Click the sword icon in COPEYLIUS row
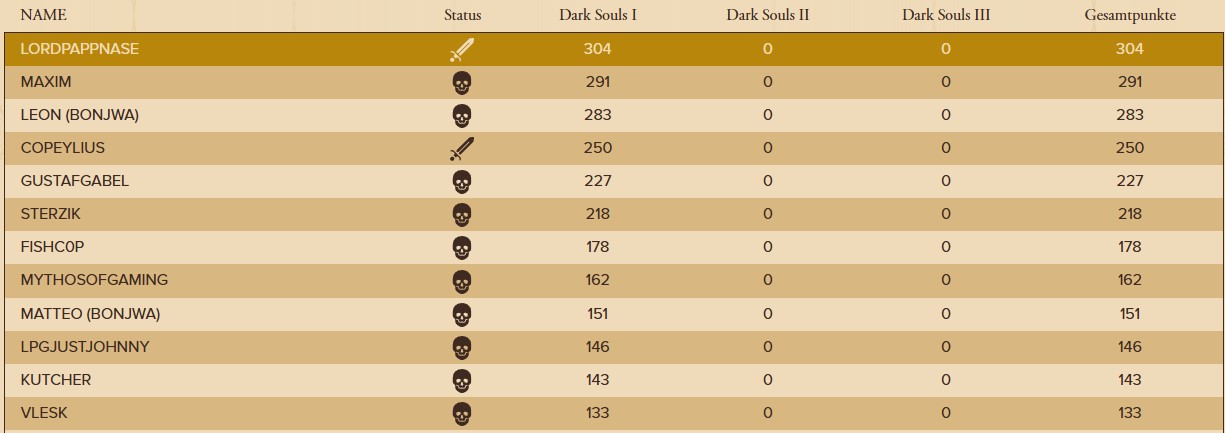Screen dimensions: 1225x433 click(x=461, y=148)
